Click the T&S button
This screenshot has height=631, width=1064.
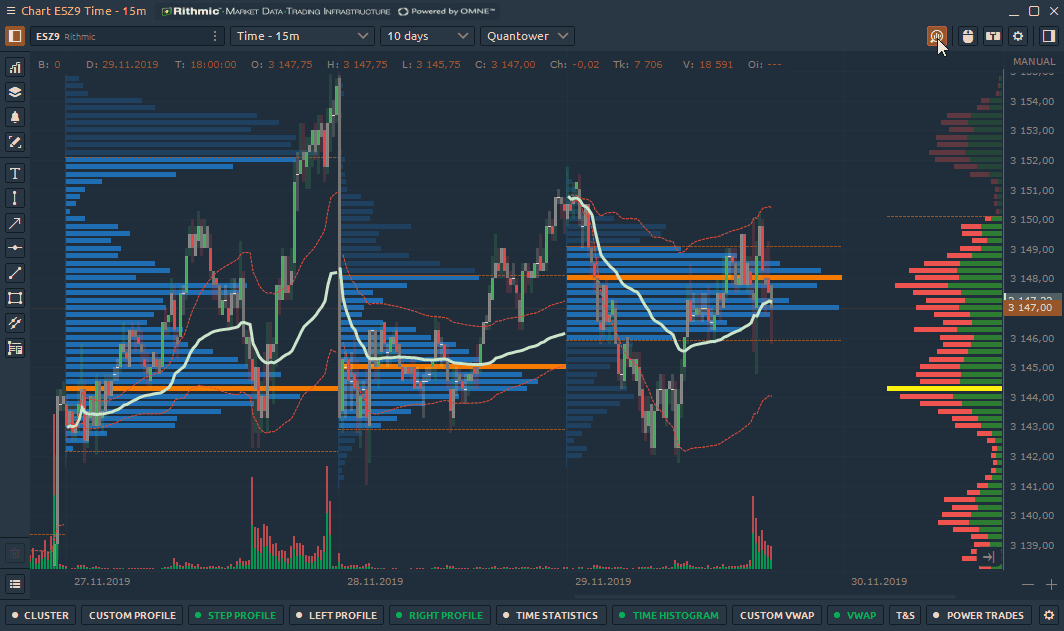(906, 615)
